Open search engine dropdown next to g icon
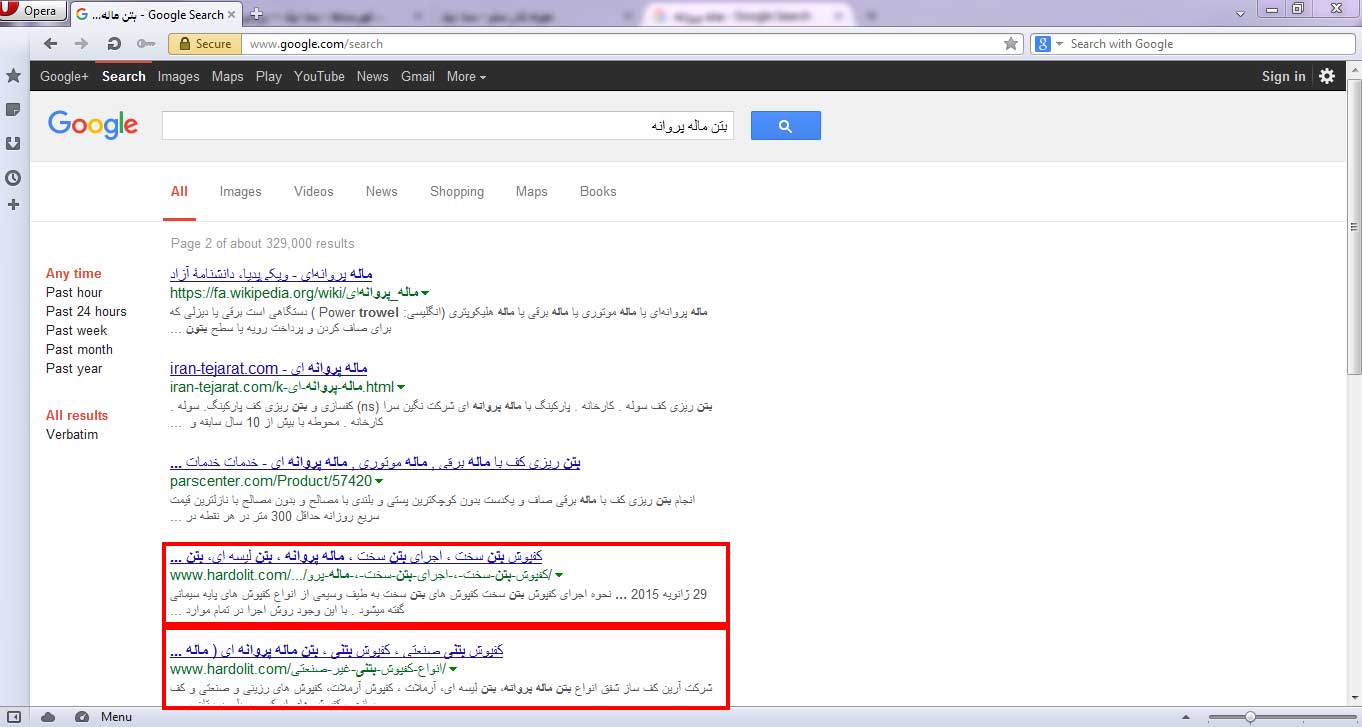 click(x=1058, y=44)
